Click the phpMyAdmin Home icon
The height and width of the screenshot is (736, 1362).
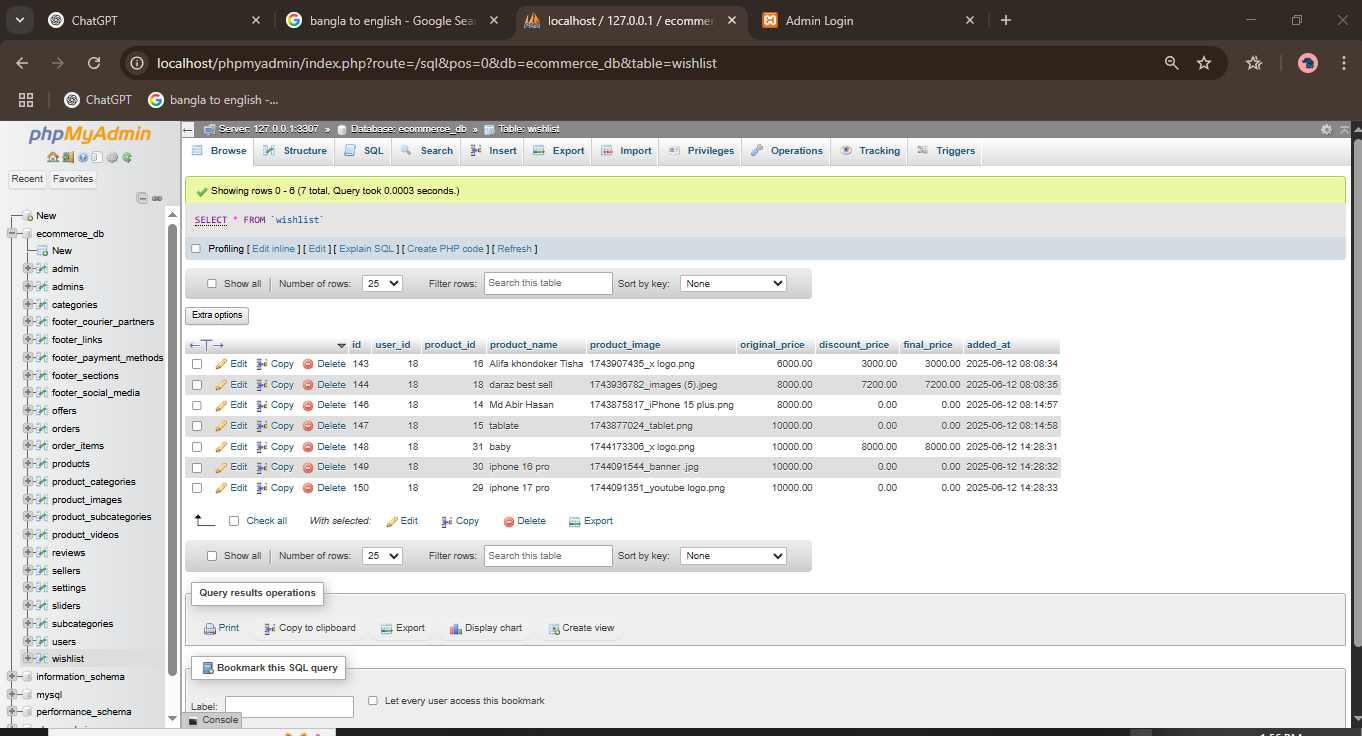pos(53,157)
